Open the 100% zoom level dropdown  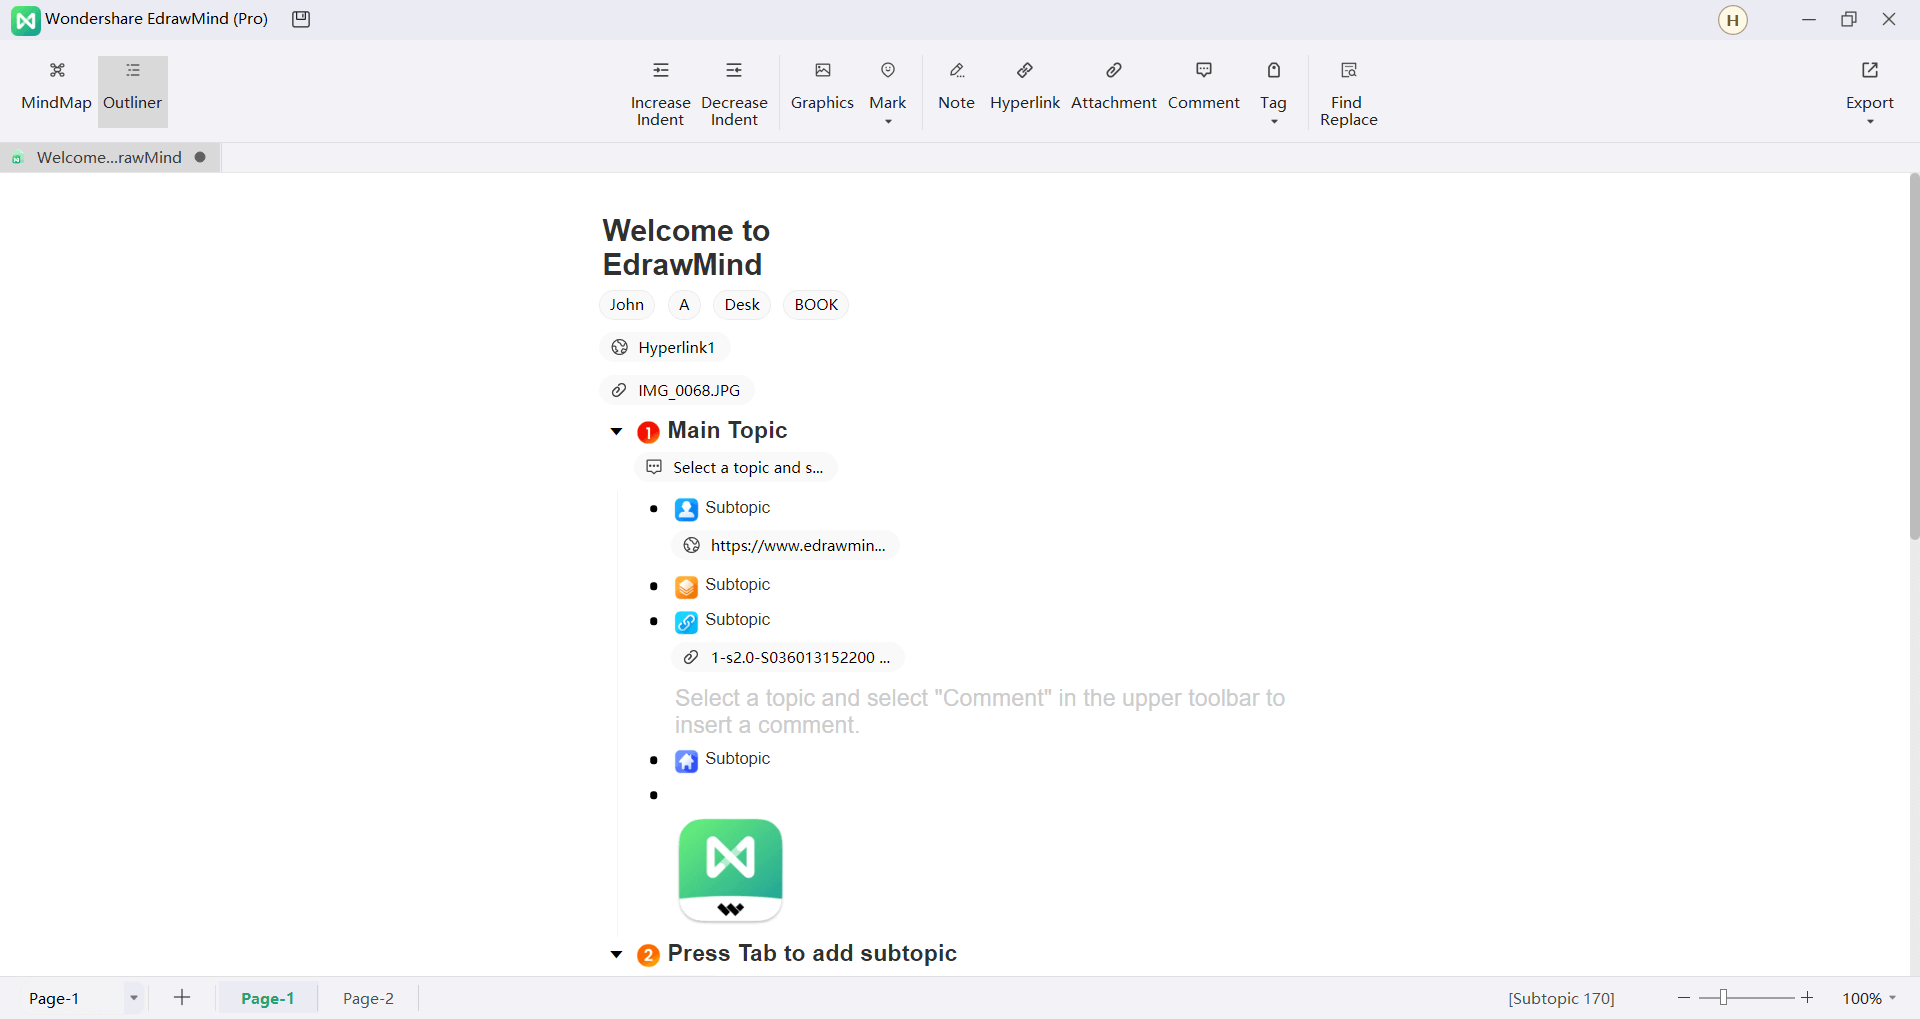(1893, 998)
